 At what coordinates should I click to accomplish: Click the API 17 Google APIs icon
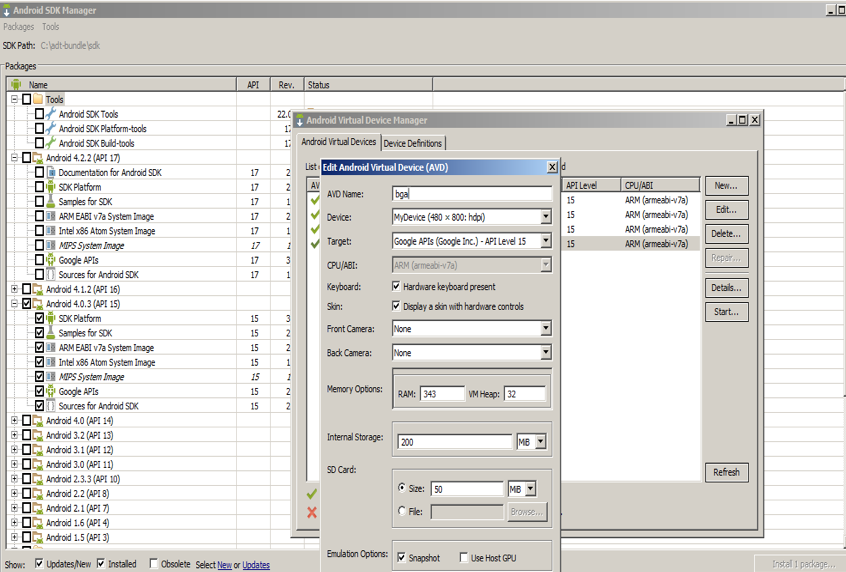[51, 260]
